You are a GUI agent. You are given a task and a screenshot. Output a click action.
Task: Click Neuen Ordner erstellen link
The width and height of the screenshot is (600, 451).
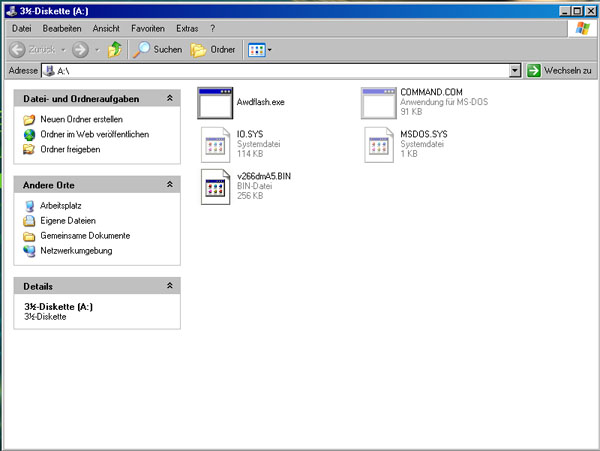[x=82, y=119]
